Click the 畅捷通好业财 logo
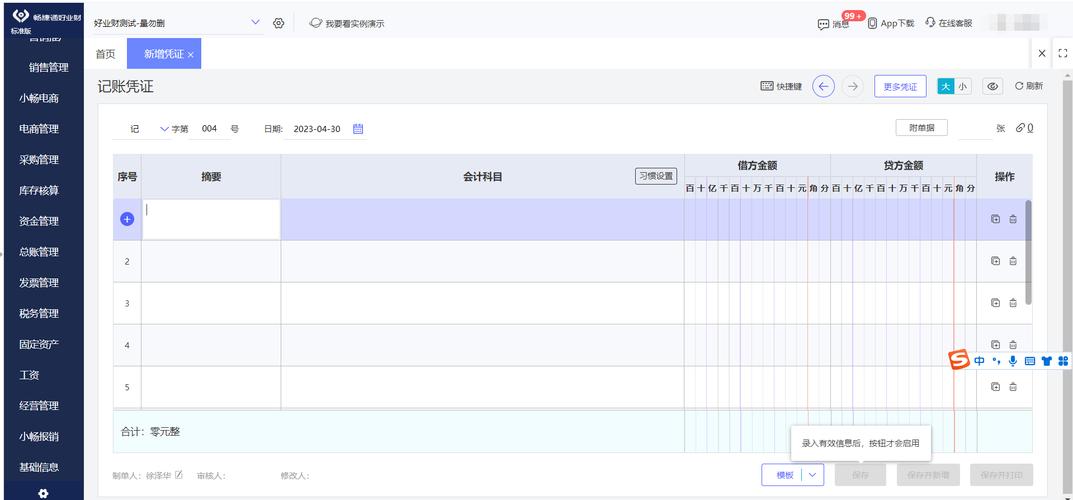Image resolution: width=1073 pixels, height=500 pixels. pyautogui.click(x=44, y=18)
